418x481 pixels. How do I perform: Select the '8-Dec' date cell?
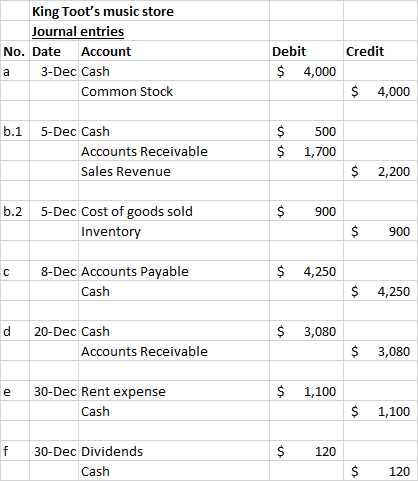click(54, 271)
